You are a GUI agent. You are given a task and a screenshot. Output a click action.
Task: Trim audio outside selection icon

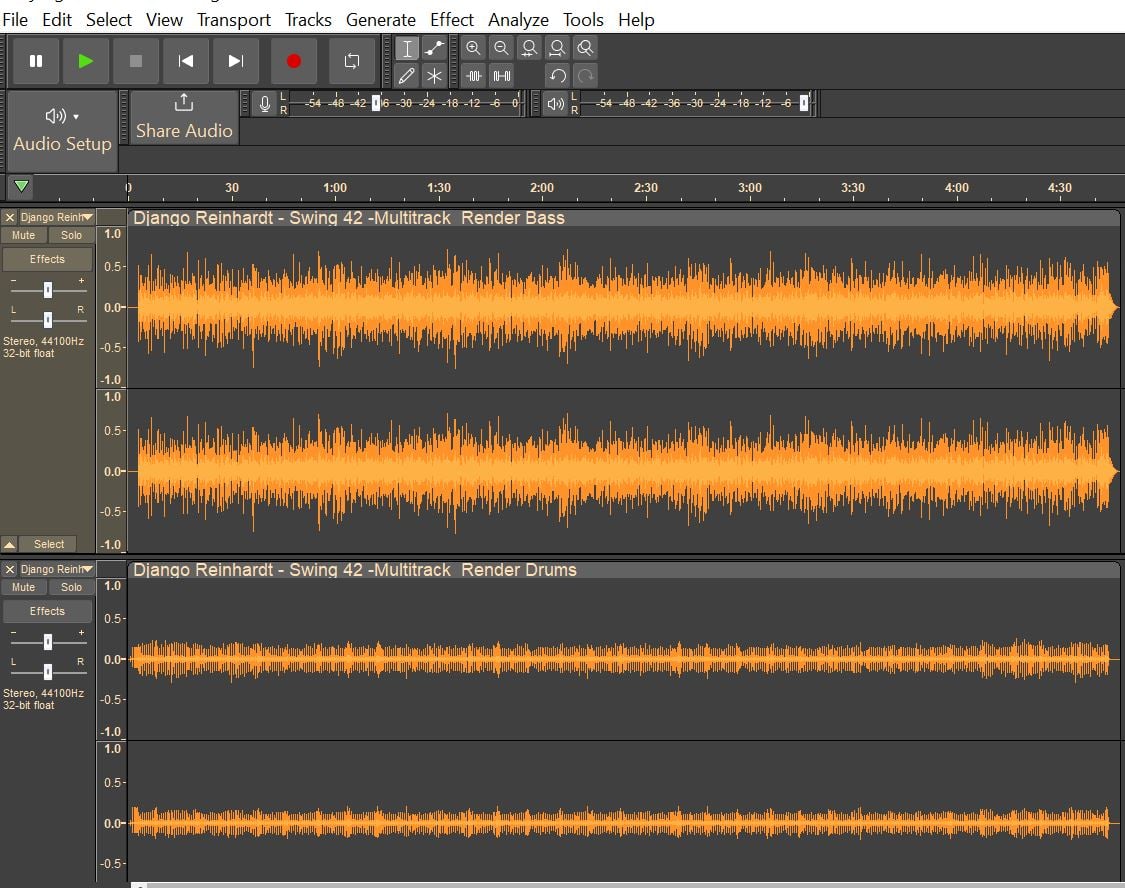[x=474, y=75]
